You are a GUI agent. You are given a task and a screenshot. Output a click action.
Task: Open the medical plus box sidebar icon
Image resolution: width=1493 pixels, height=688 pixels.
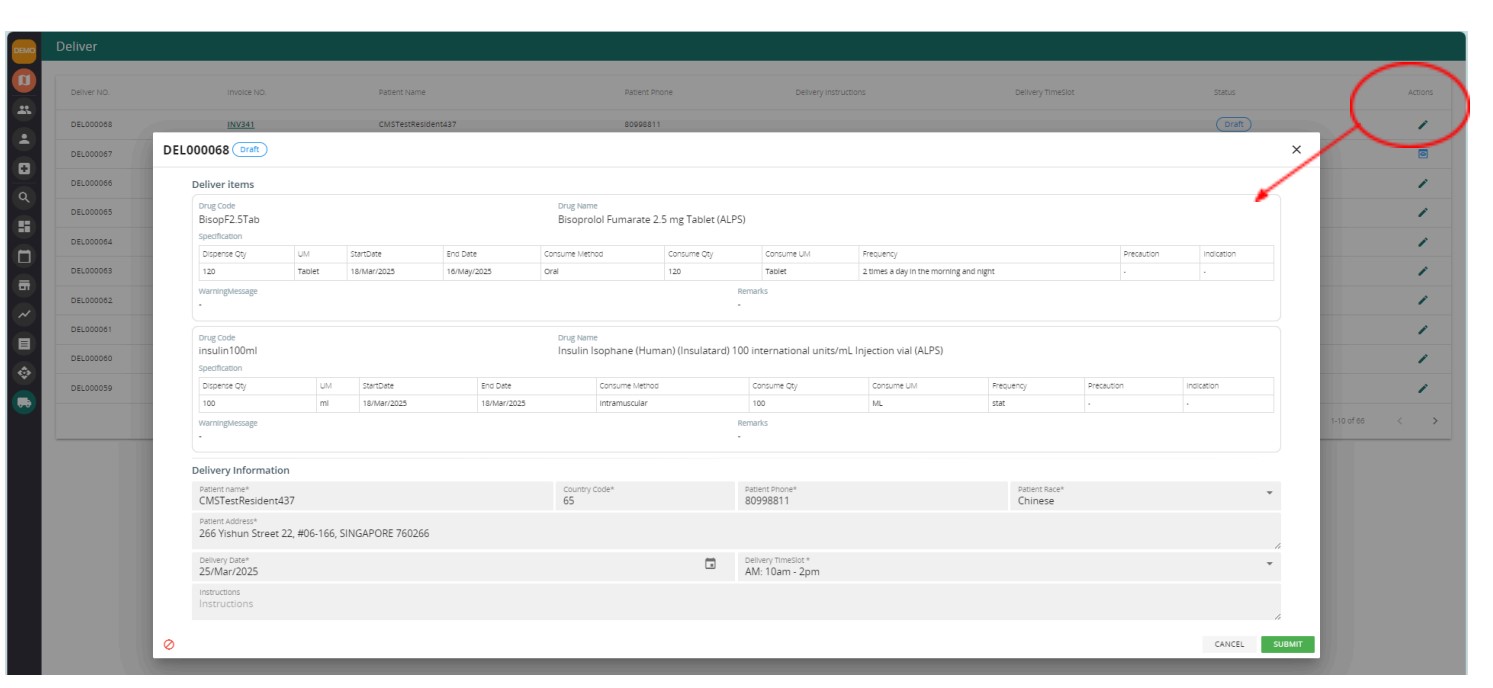coord(24,169)
